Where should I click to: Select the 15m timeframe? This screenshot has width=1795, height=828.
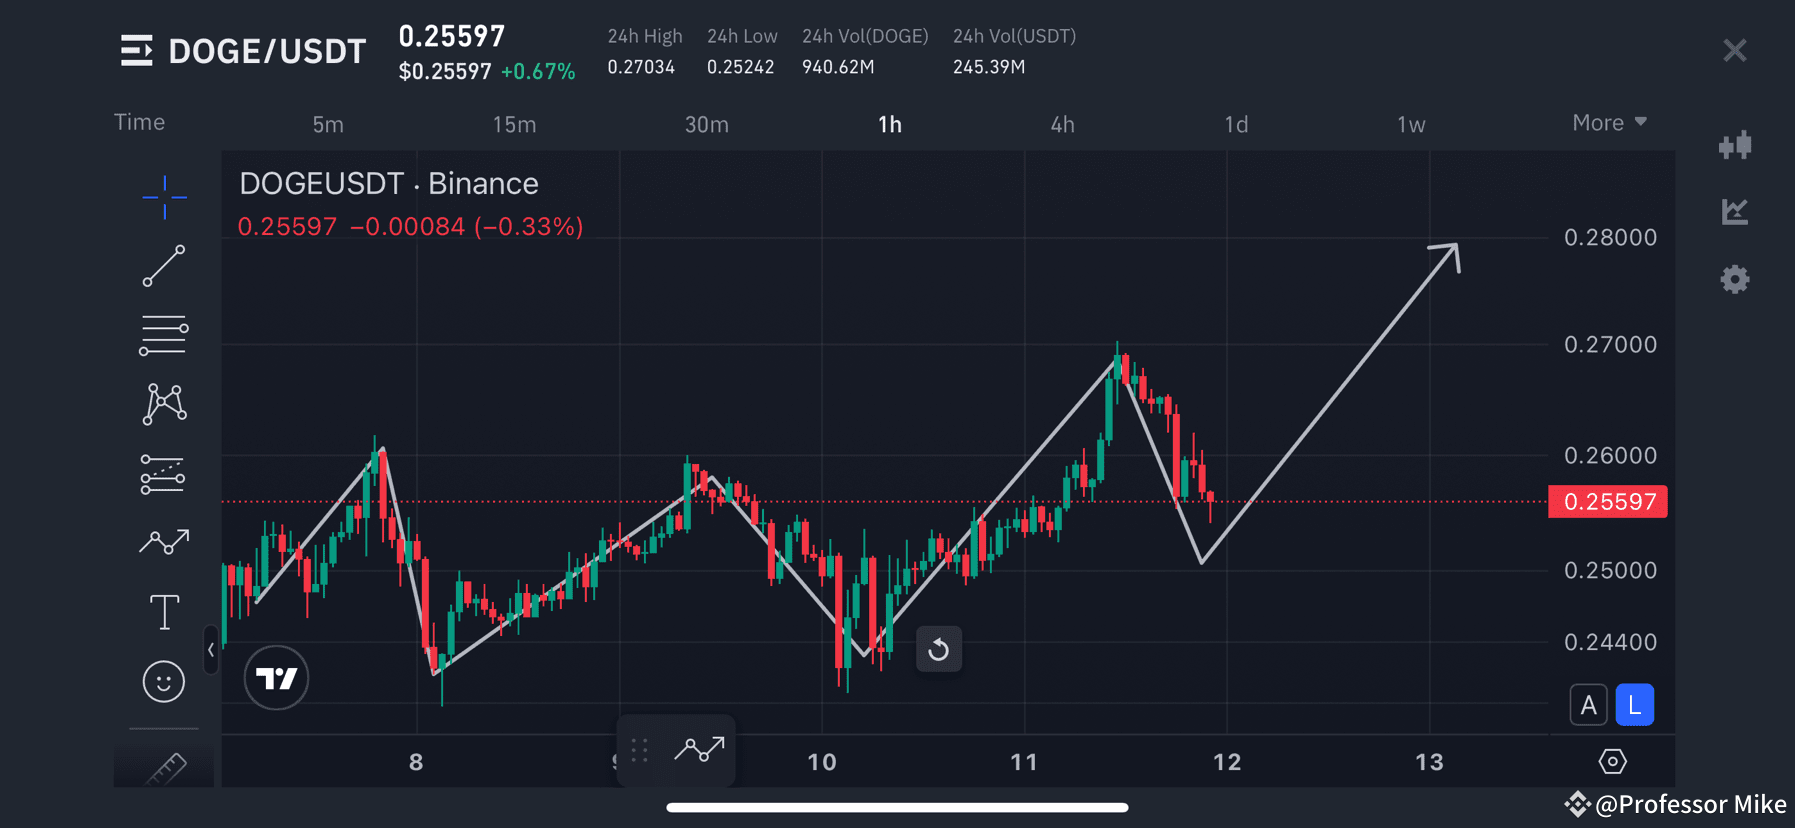tap(514, 124)
